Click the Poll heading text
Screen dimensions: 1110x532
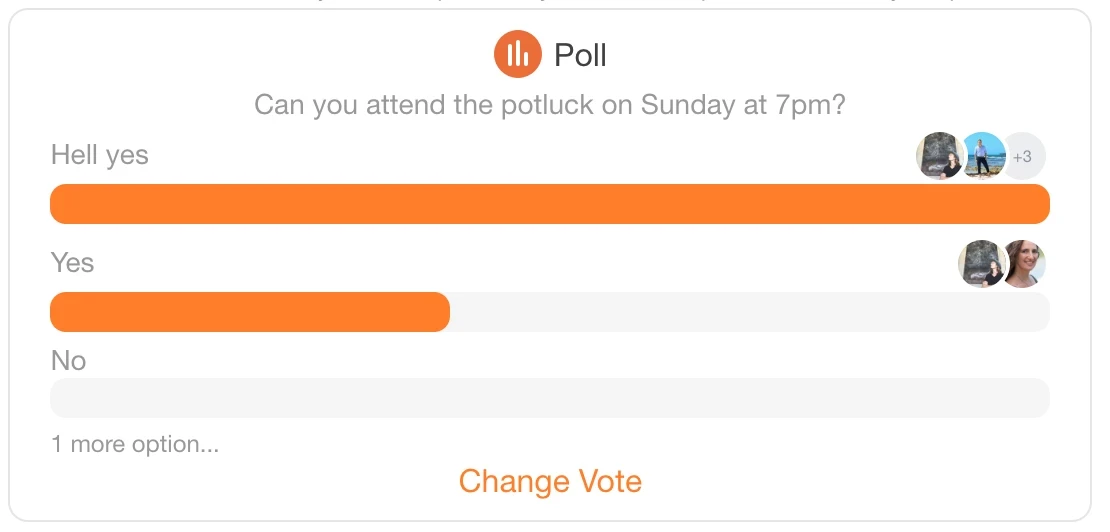[x=580, y=55]
